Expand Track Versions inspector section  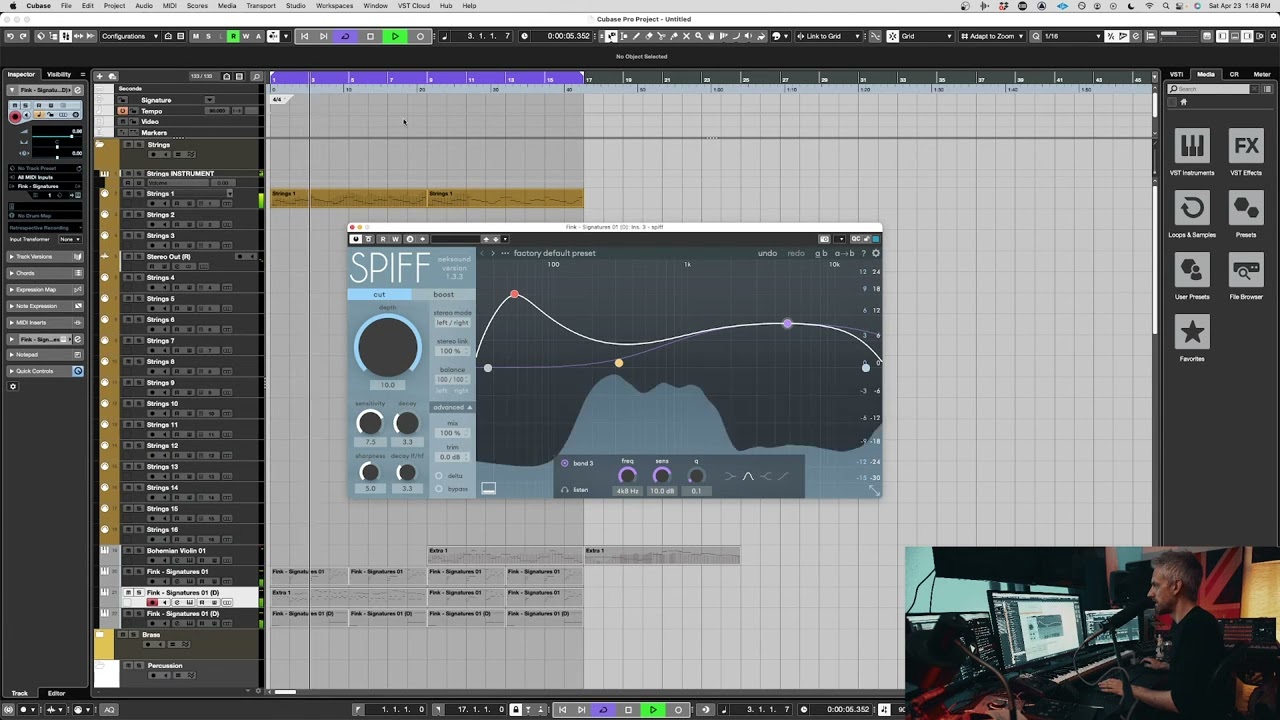[46, 256]
